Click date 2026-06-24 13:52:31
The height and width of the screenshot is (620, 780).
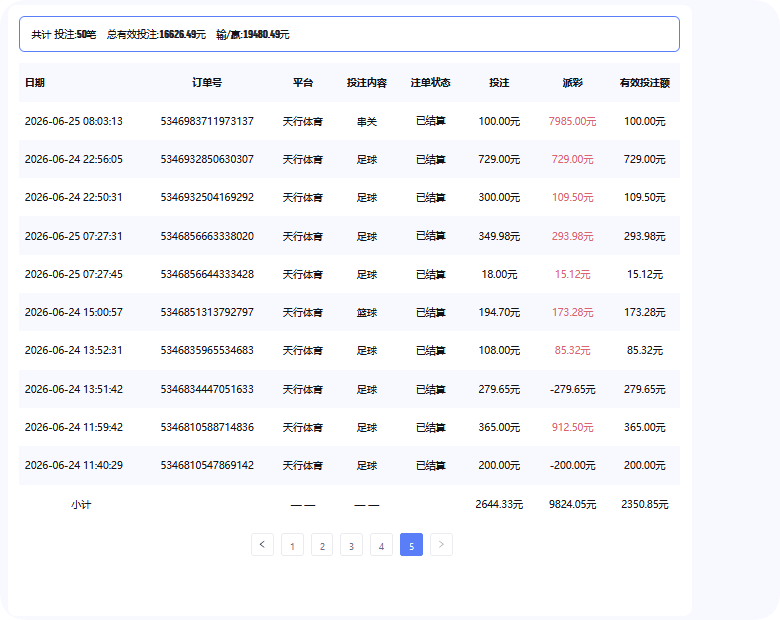74,350
